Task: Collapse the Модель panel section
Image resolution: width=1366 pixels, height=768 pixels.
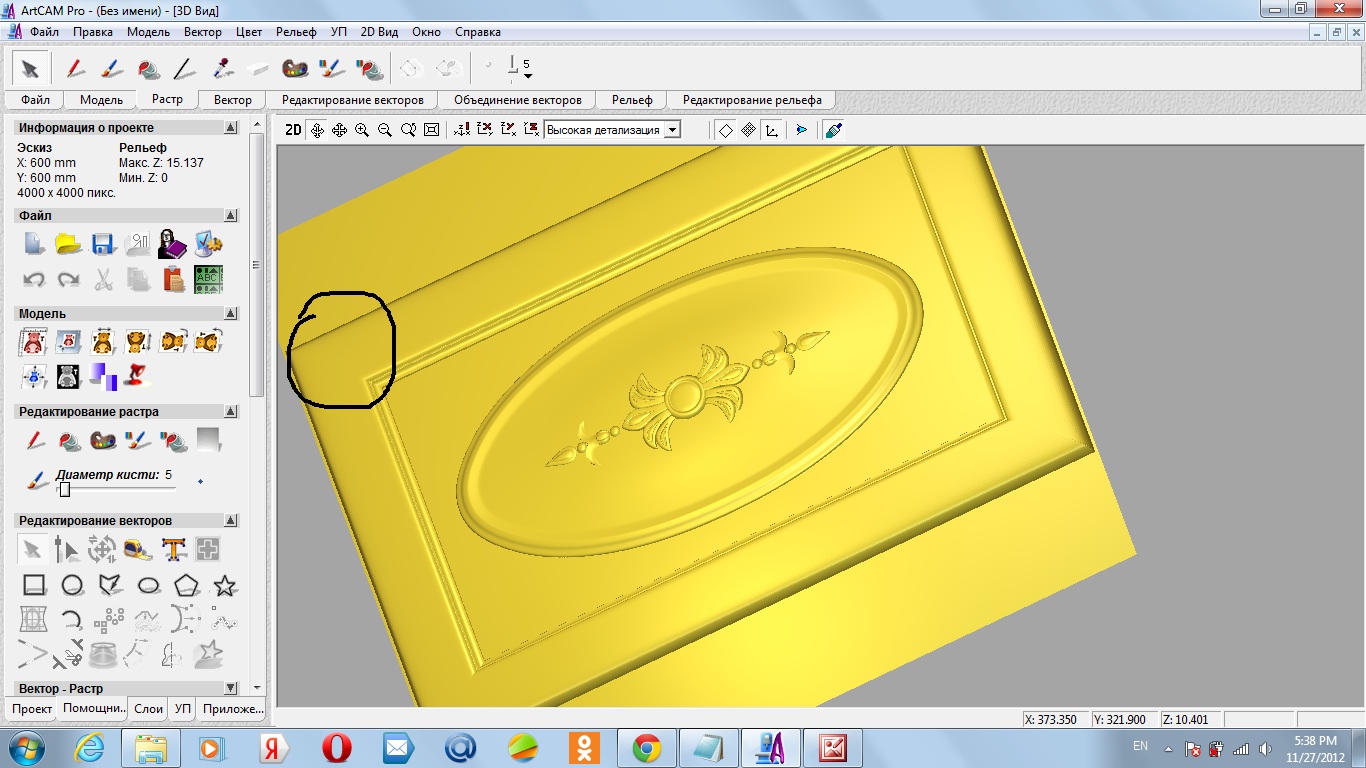Action: pyautogui.click(x=231, y=314)
